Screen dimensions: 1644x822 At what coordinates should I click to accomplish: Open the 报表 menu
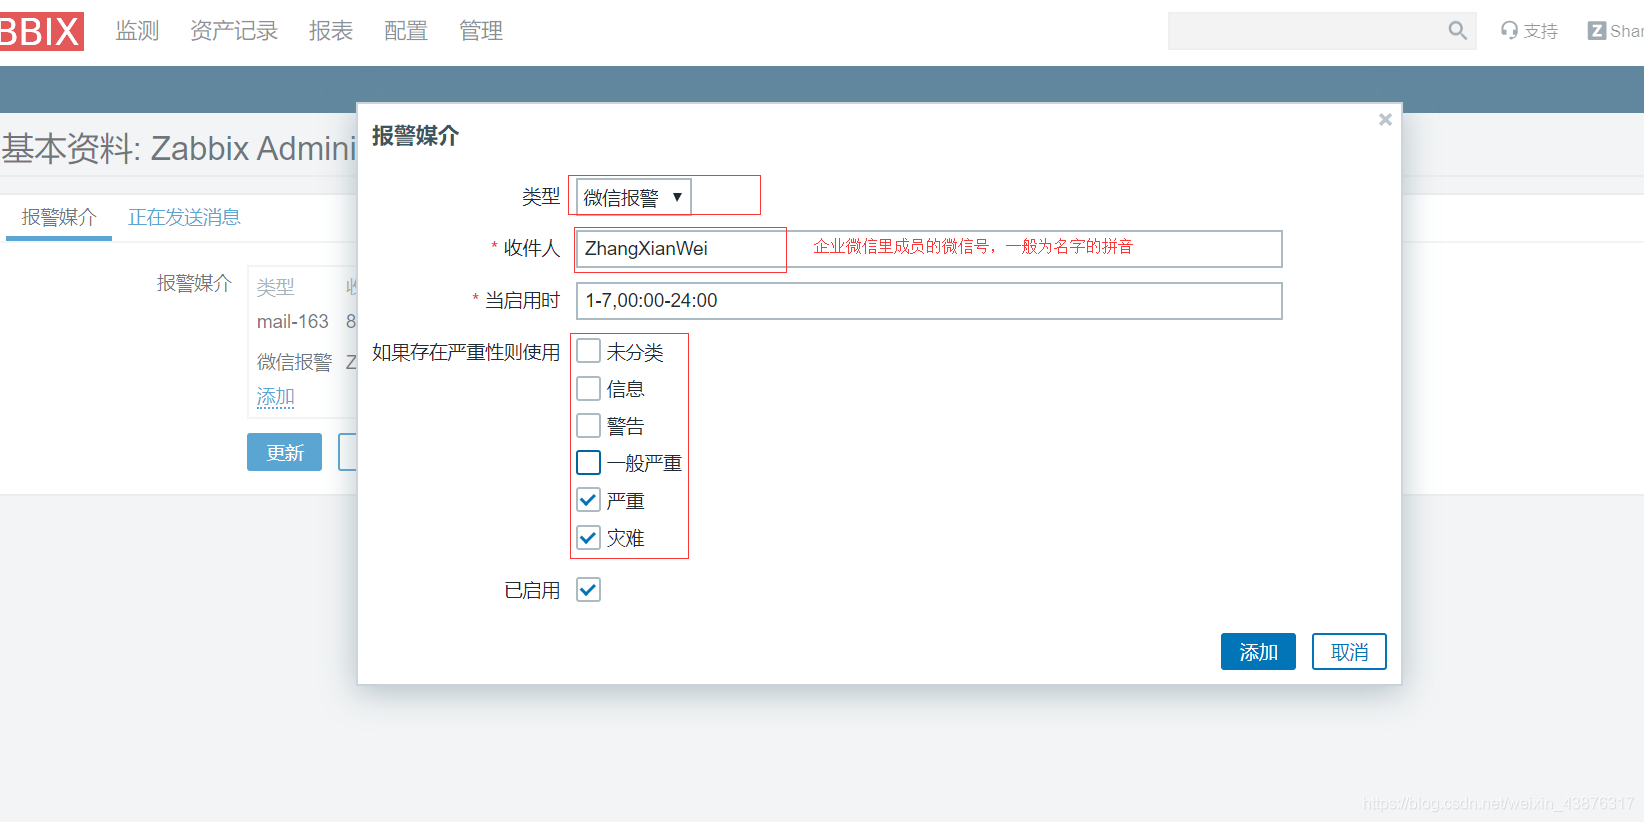pyautogui.click(x=331, y=31)
